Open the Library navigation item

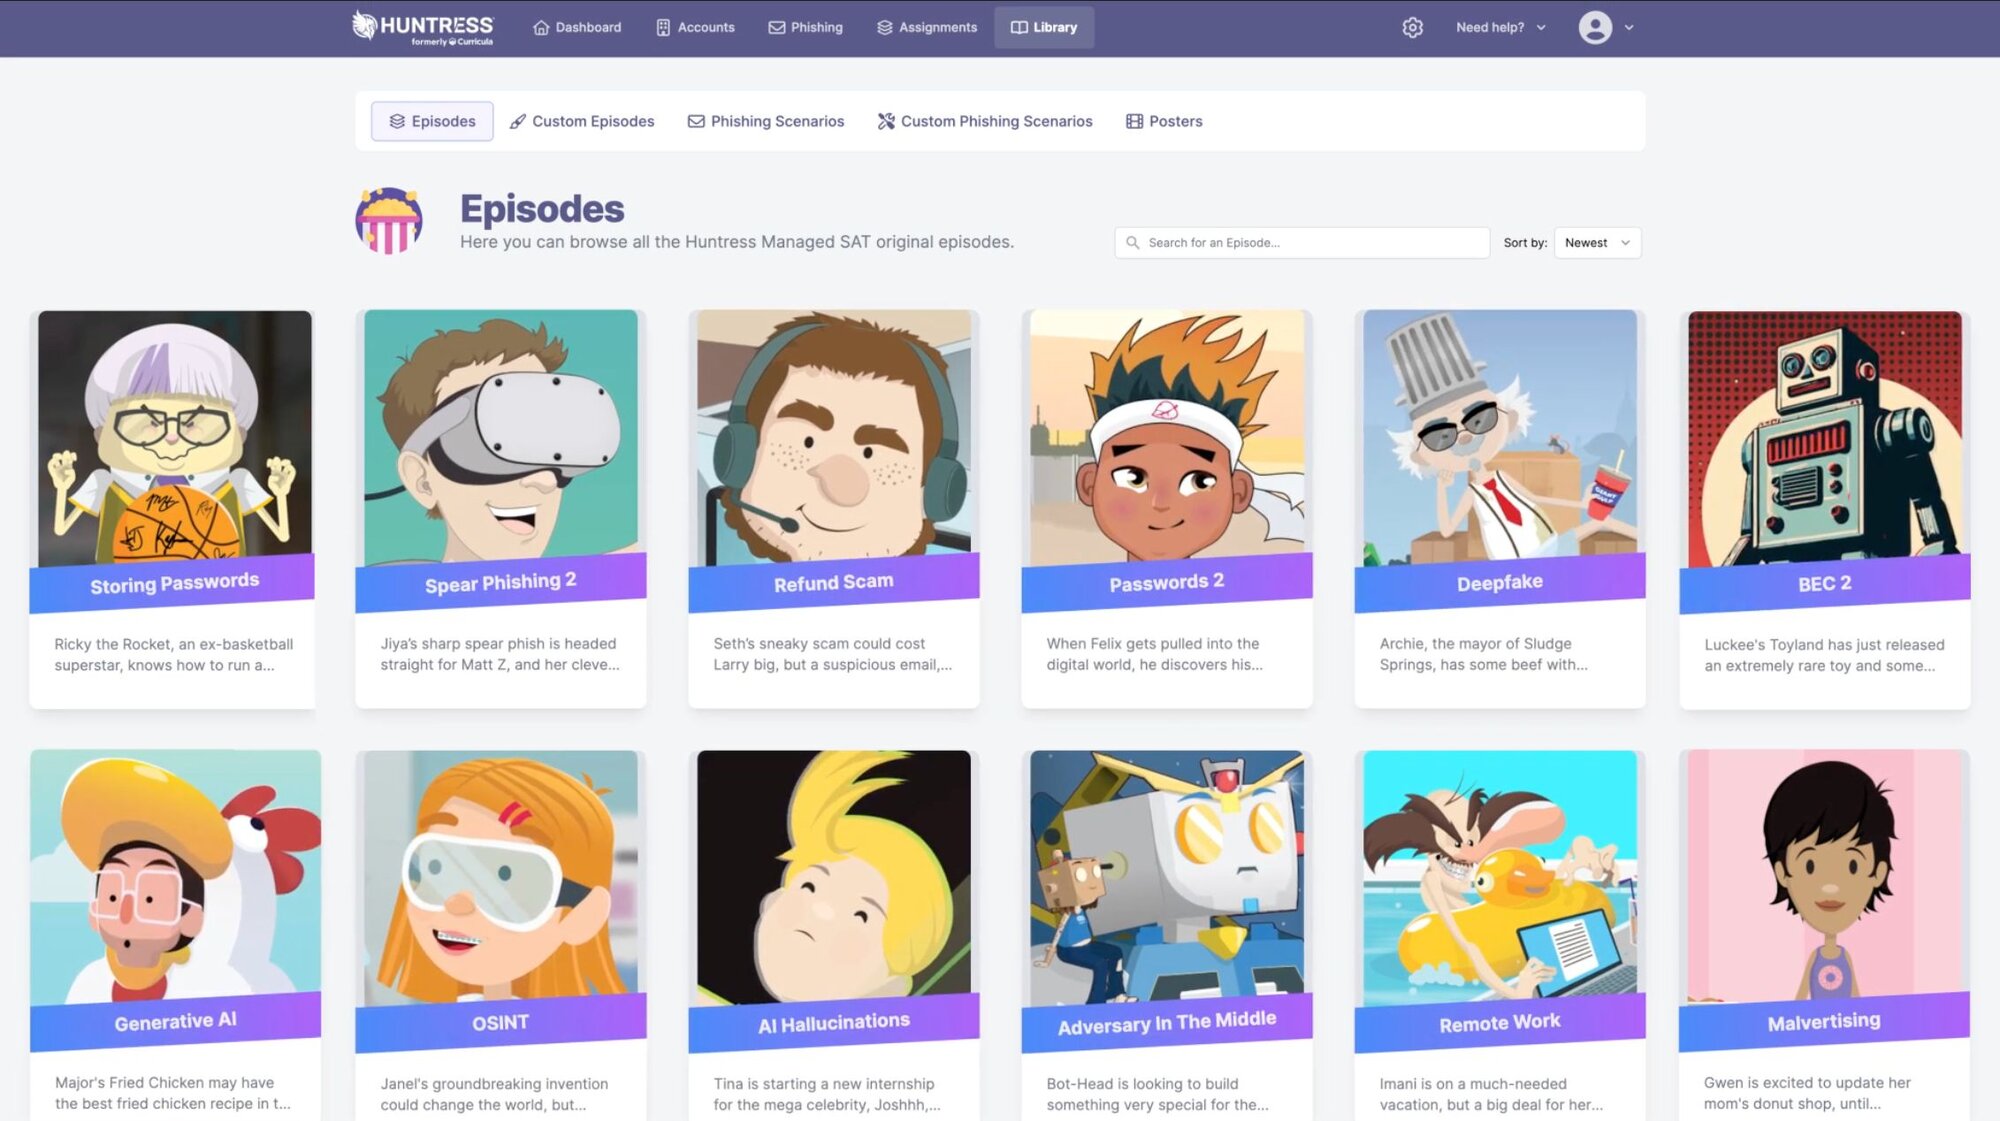(x=1044, y=28)
